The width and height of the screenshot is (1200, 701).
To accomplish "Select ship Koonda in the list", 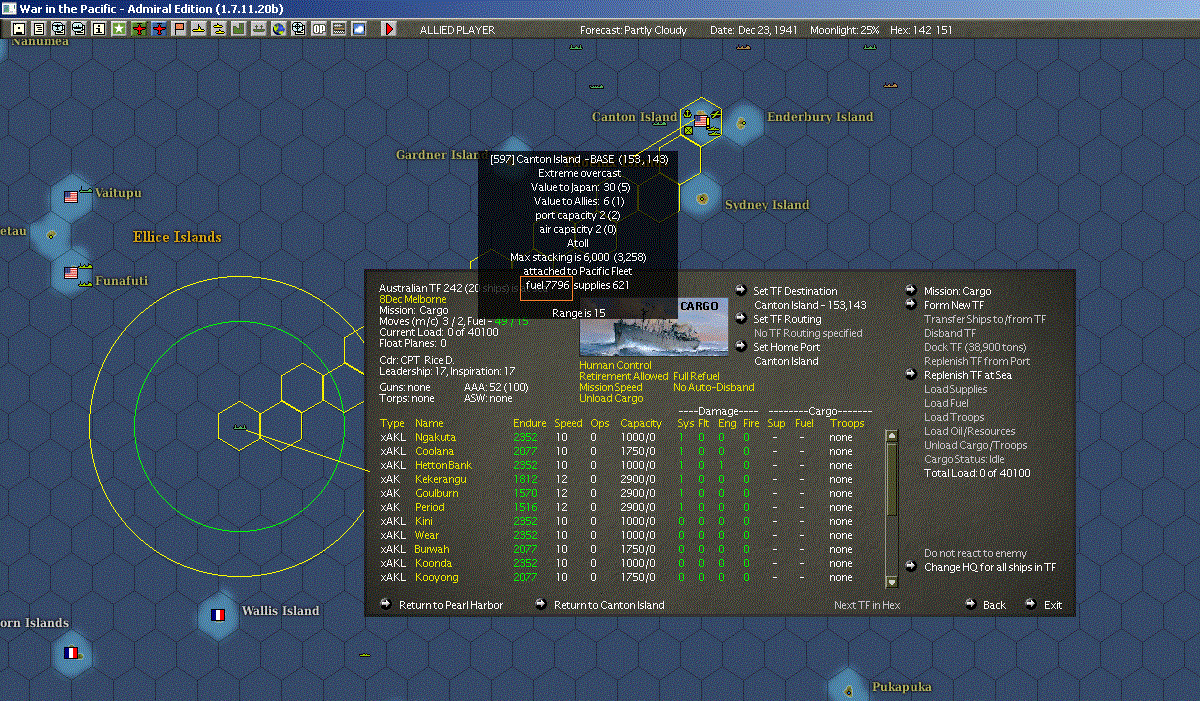I will 433,564.
